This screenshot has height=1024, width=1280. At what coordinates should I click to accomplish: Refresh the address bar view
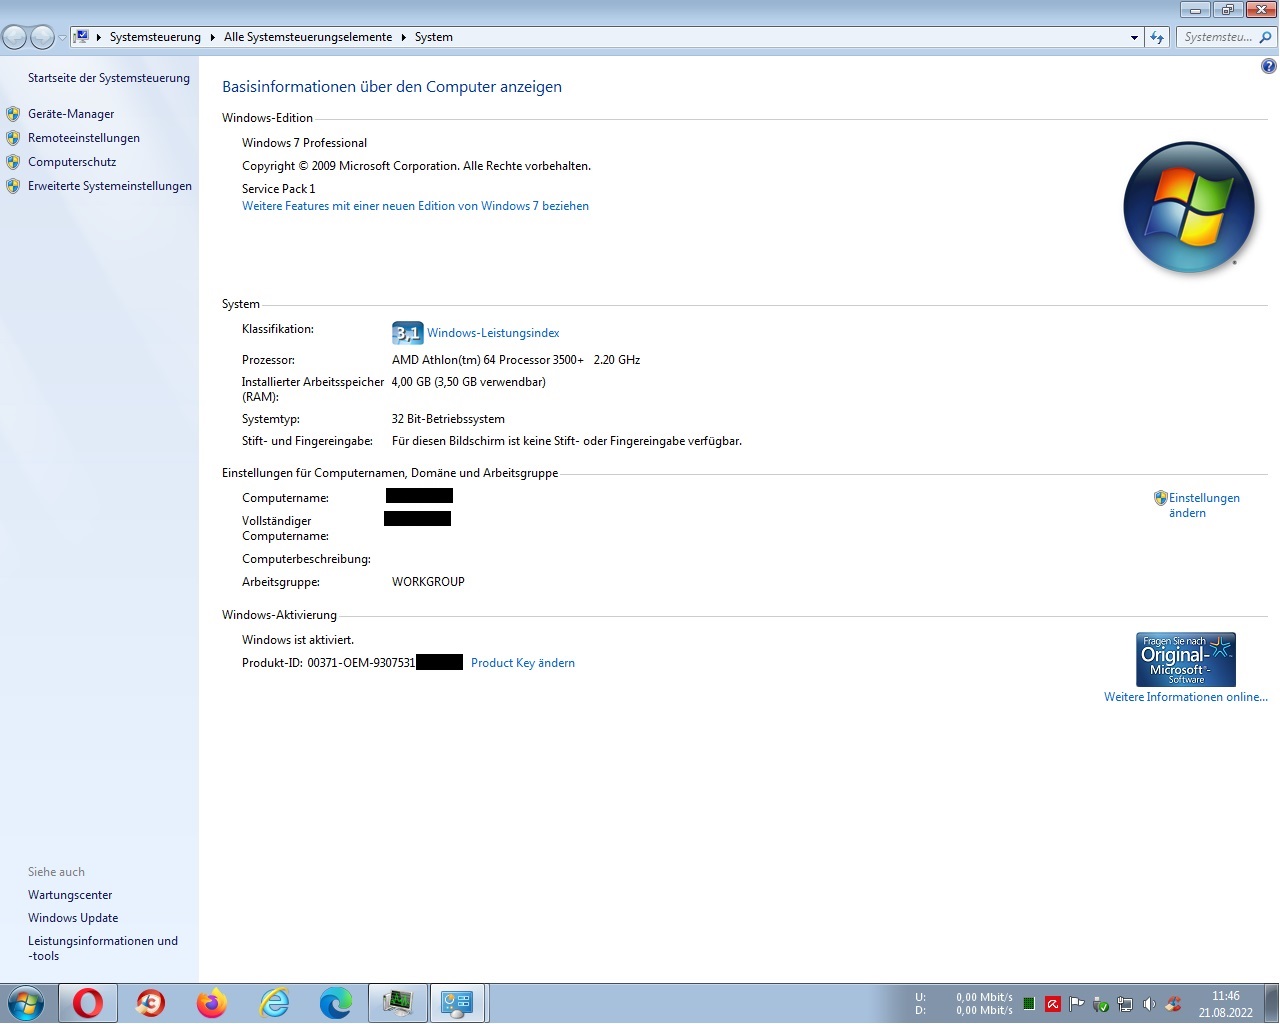tap(1157, 37)
